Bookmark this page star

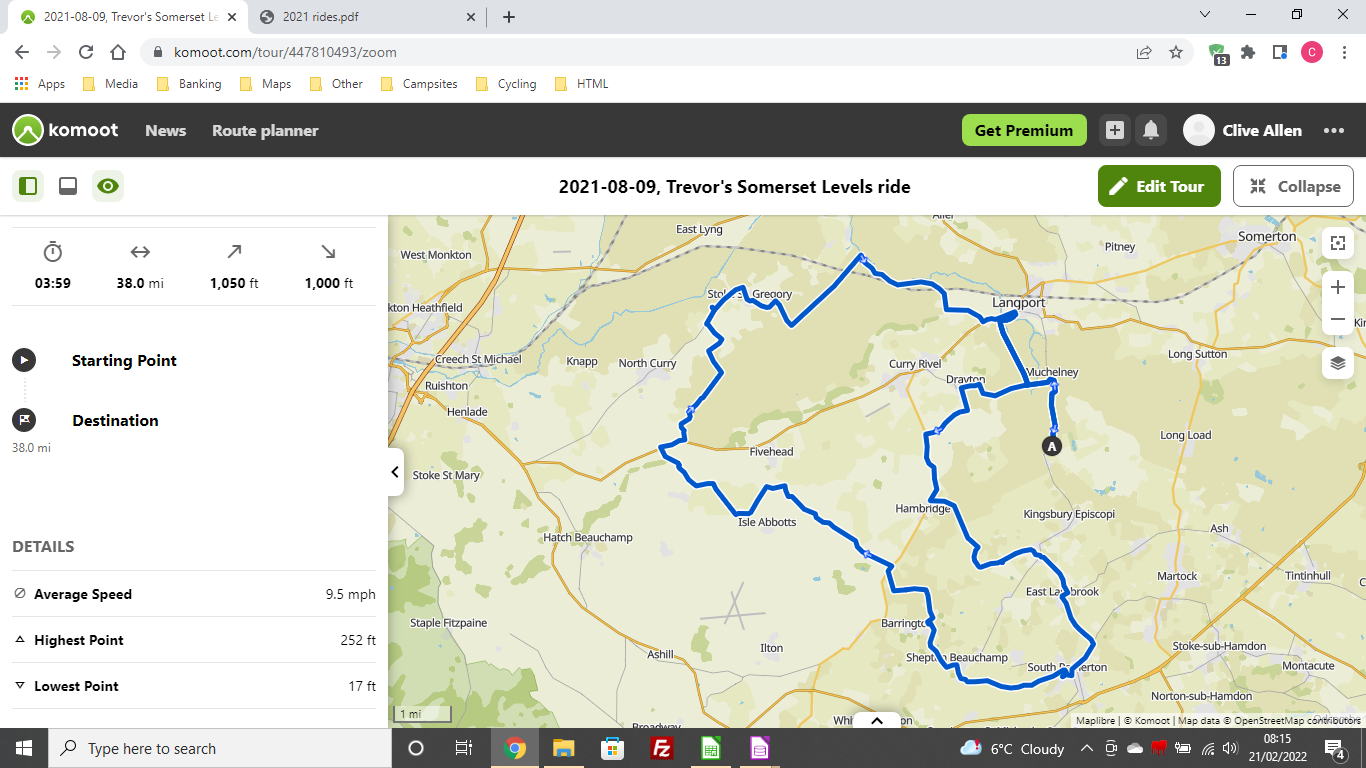1176,52
